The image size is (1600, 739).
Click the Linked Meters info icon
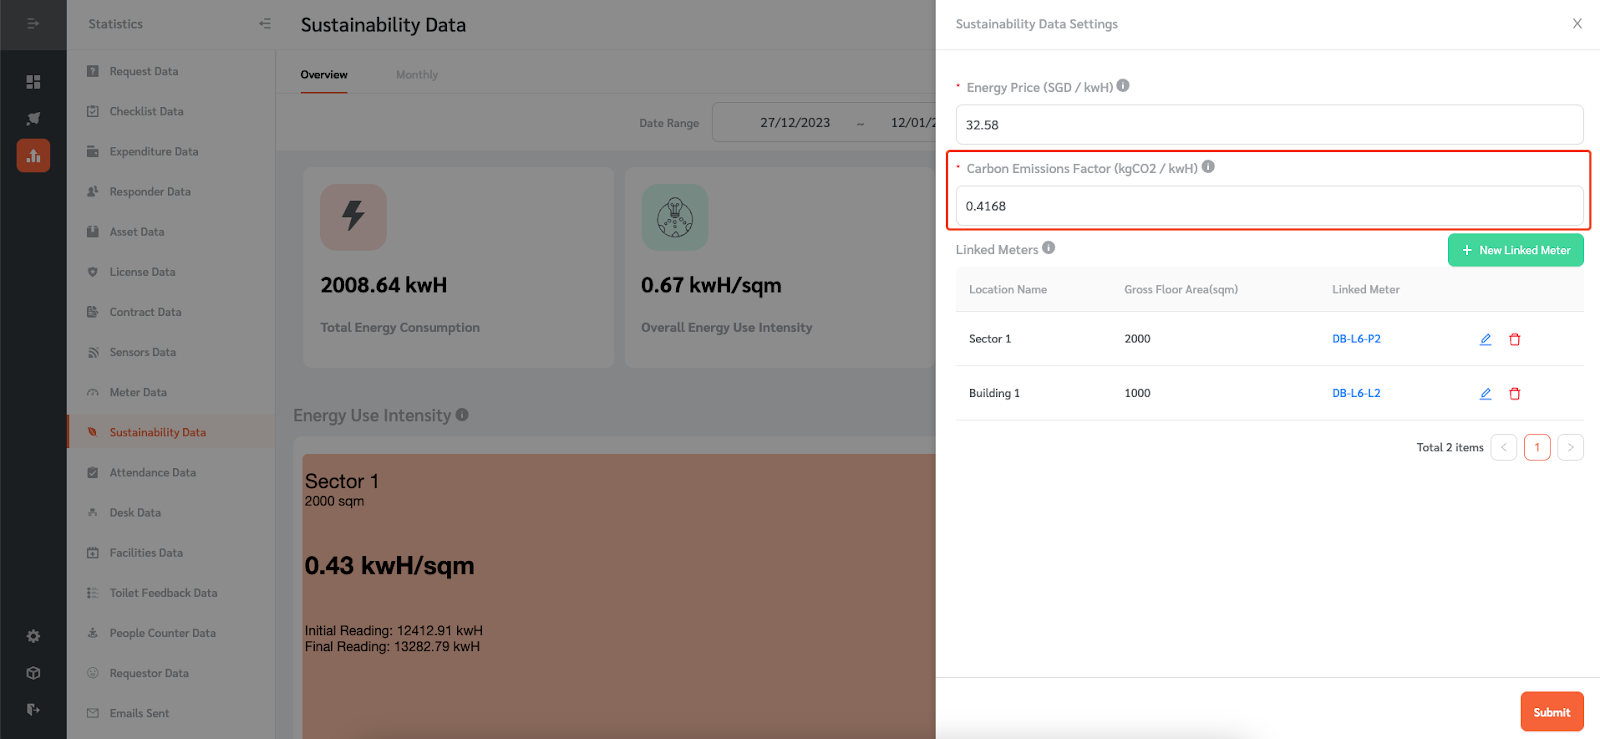(1048, 248)
